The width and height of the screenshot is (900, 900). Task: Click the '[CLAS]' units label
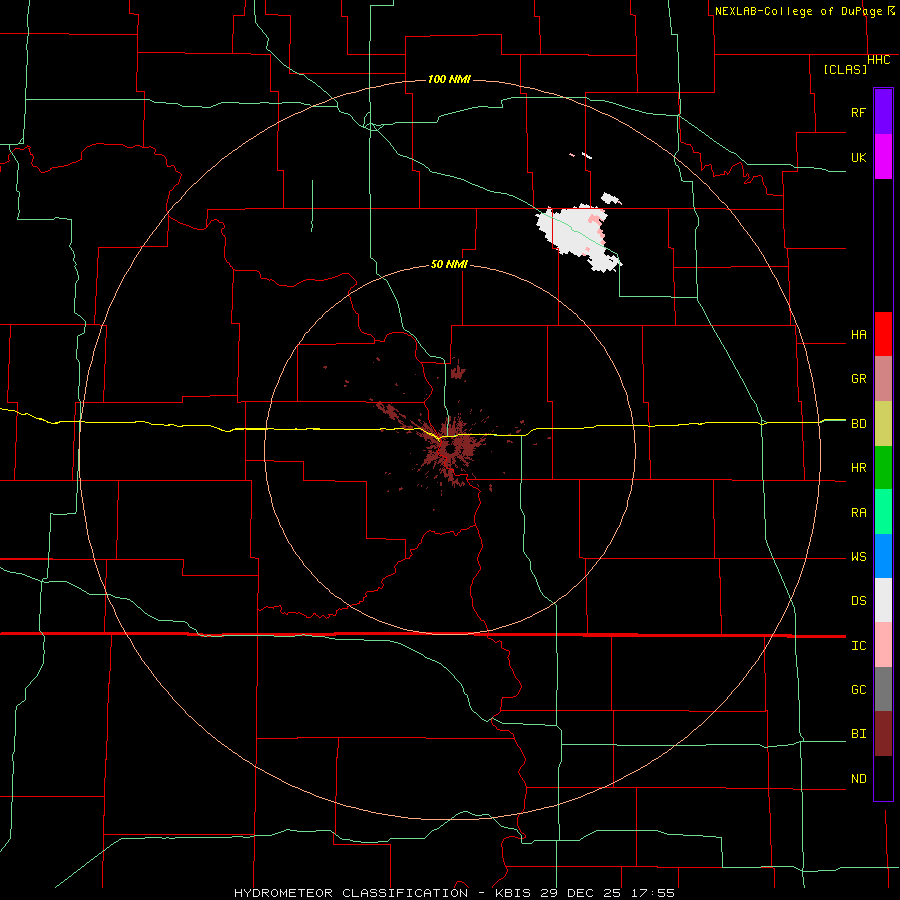[845, 69]
